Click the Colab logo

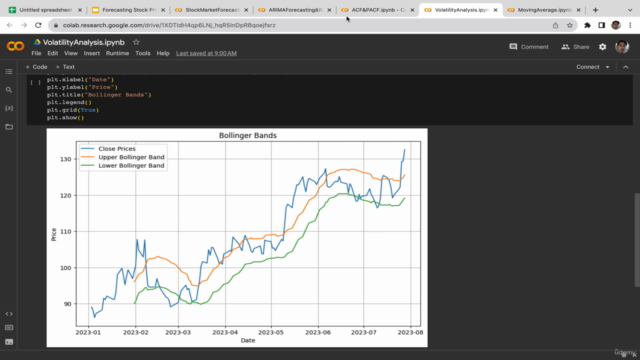(x=16, y=46)
